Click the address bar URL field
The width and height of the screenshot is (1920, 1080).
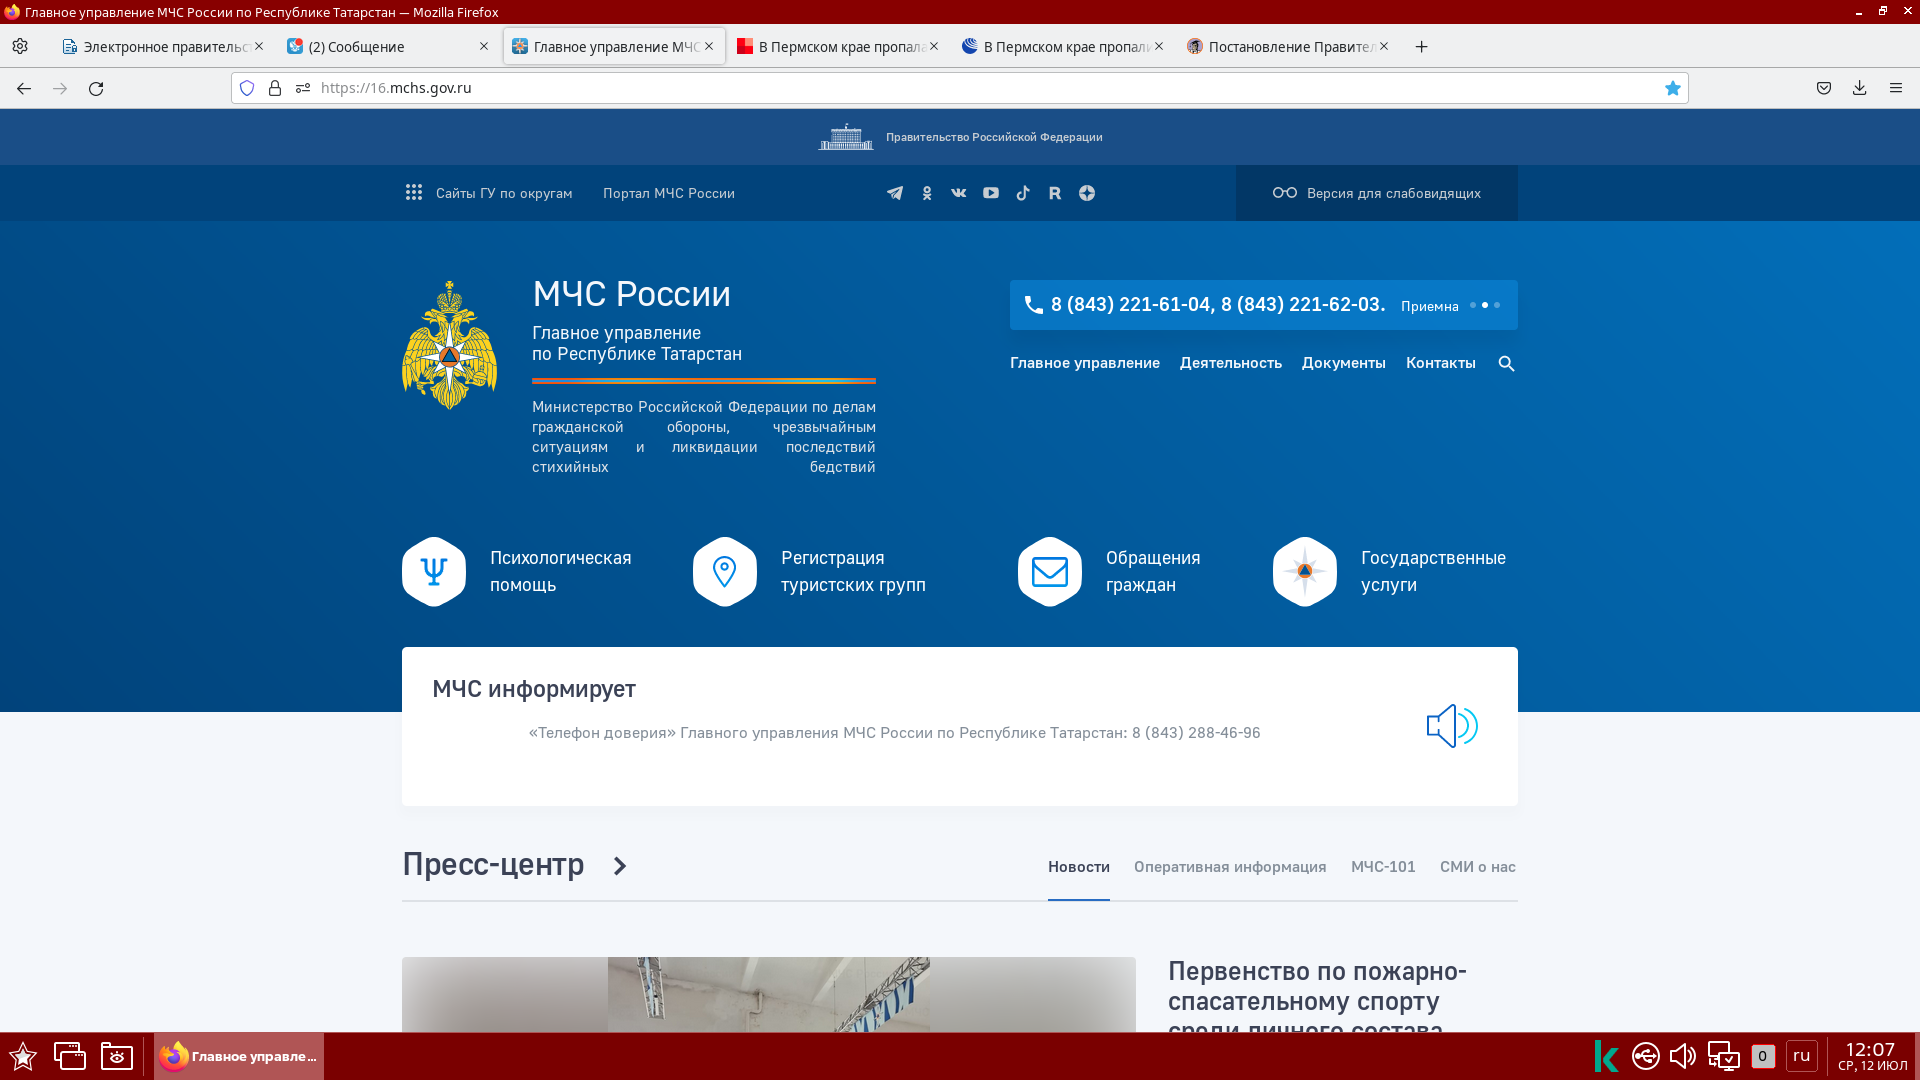tap(960, 88)
